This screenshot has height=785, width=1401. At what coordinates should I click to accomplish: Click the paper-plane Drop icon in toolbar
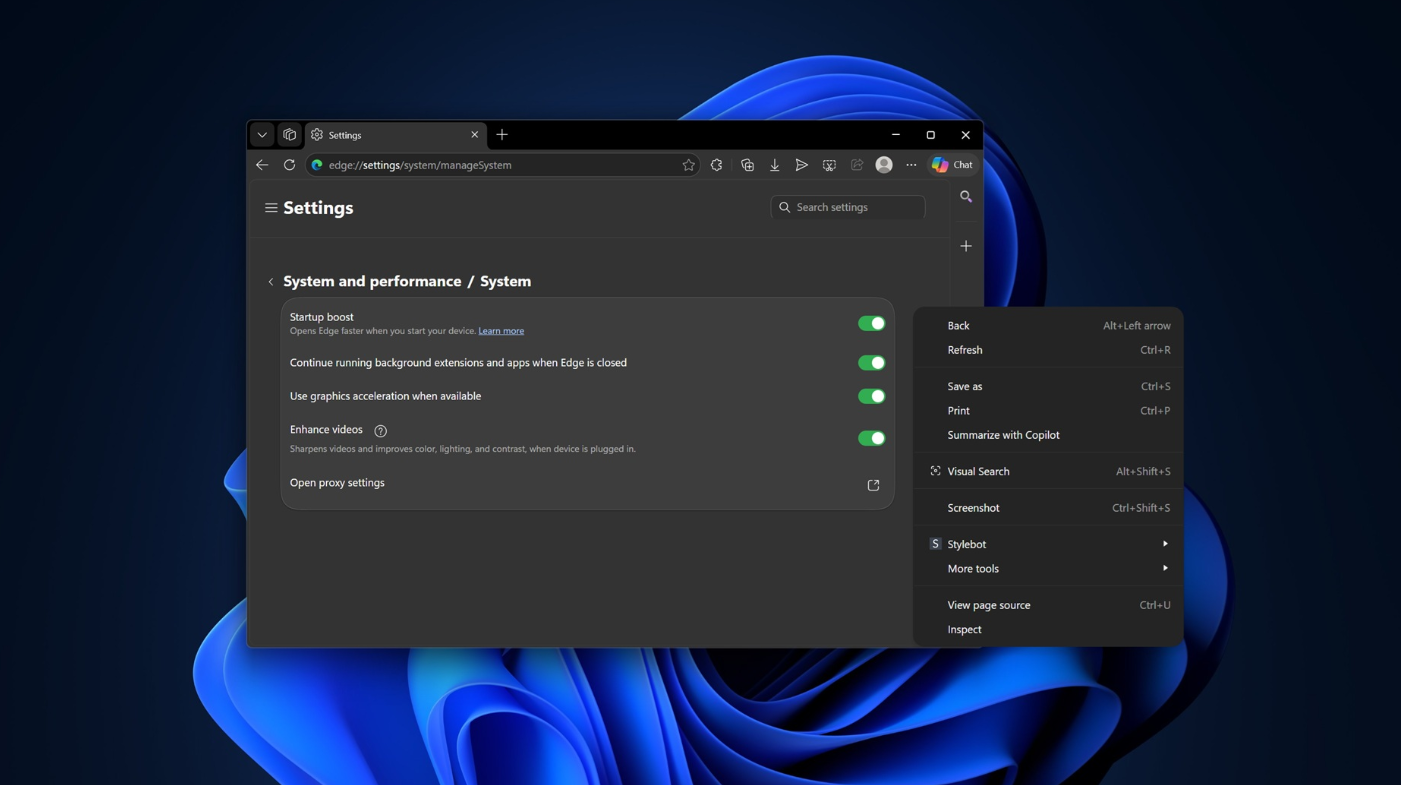pos(802,165)
